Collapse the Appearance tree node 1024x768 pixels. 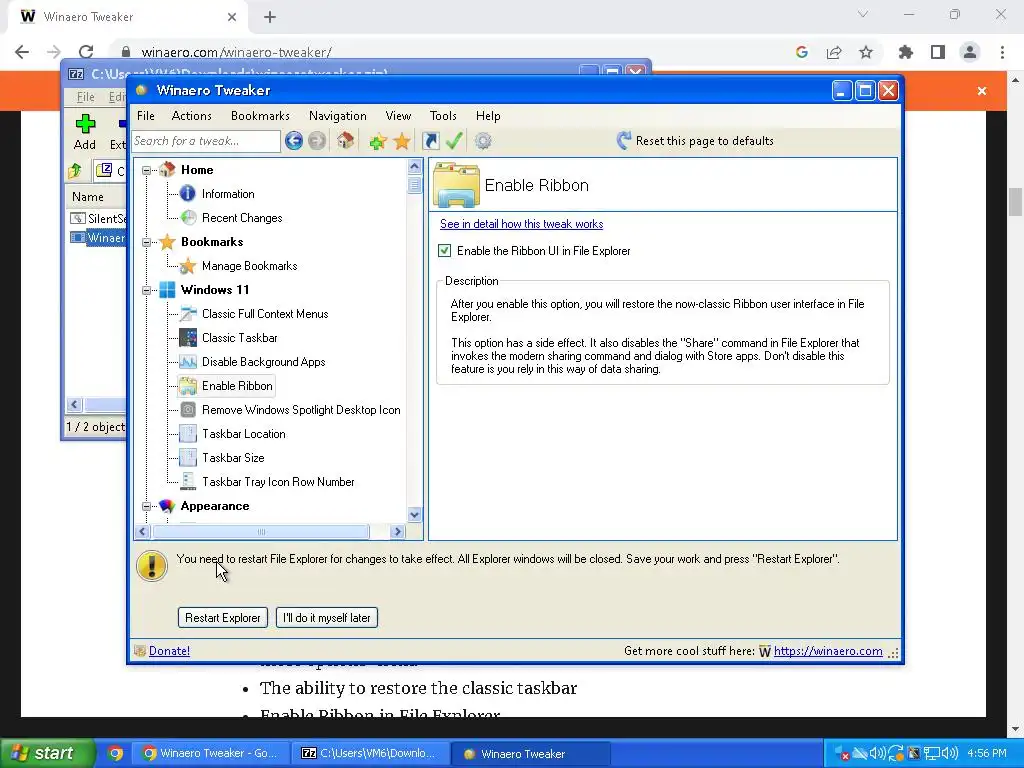pos(146,506)
